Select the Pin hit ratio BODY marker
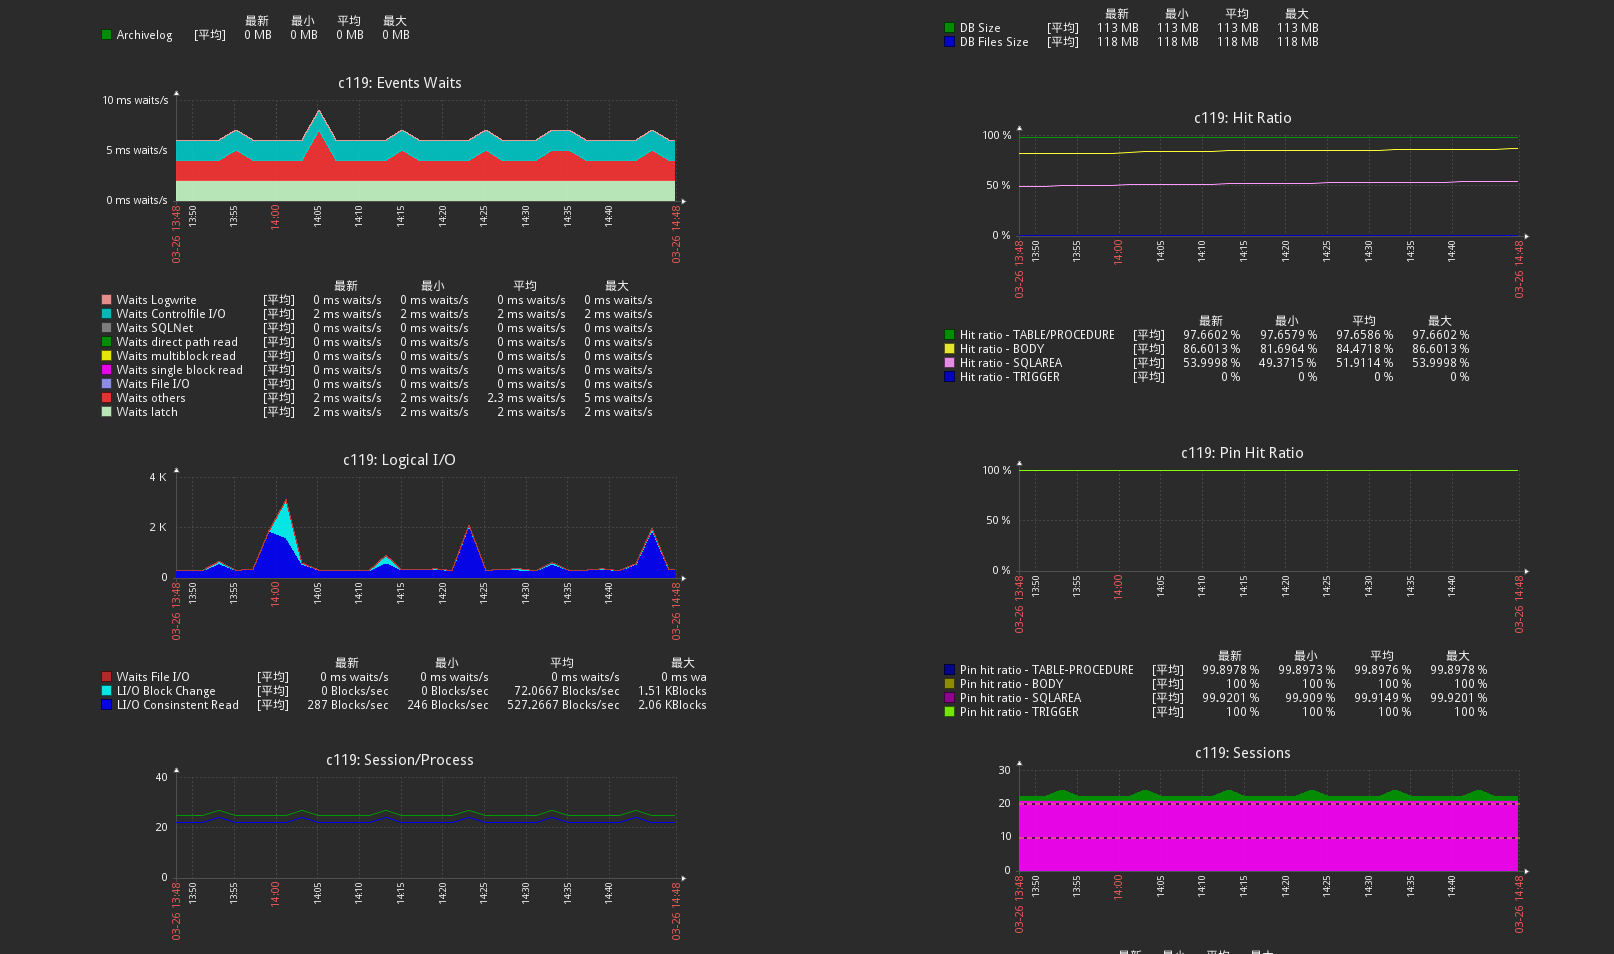 click(948, 683)
